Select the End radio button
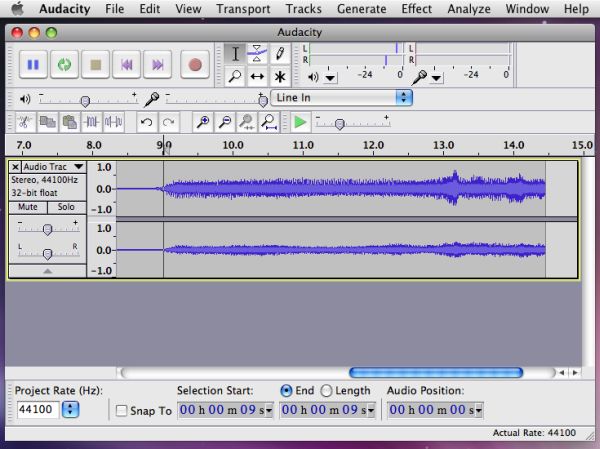600x449 pixels. pos(286,391)
